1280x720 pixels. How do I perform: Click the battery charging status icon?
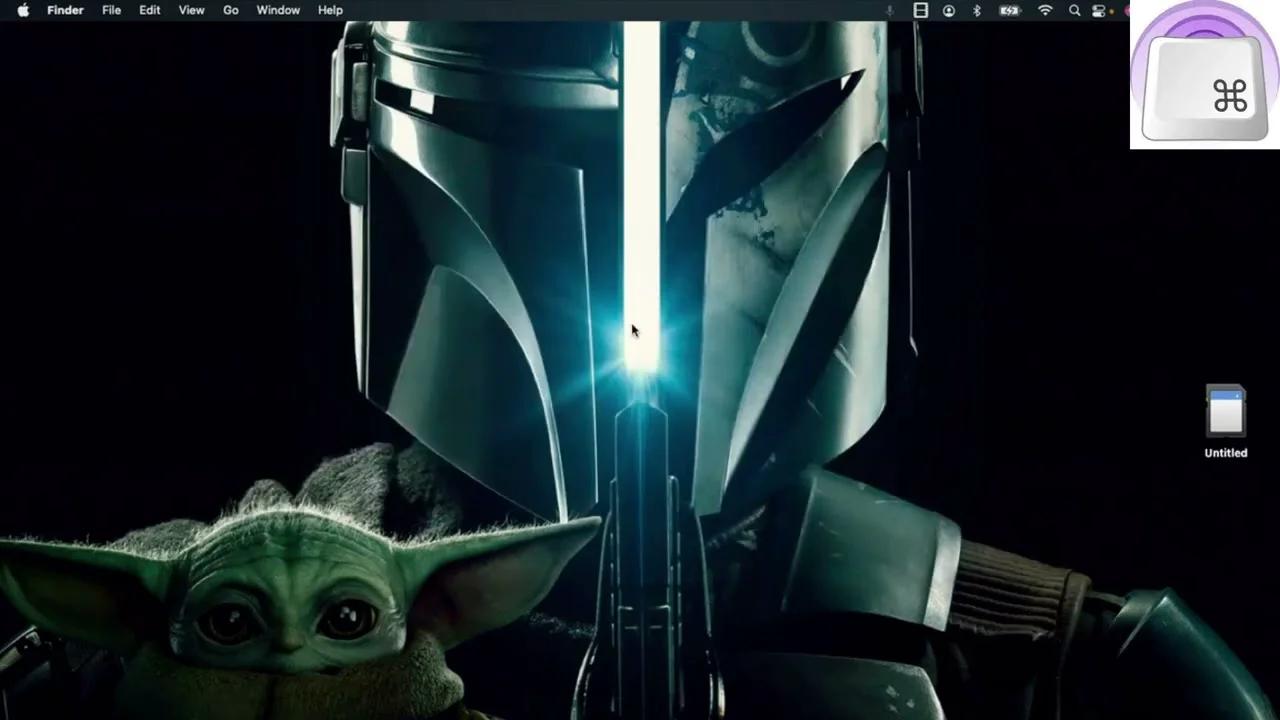[x=1010, y=10]
